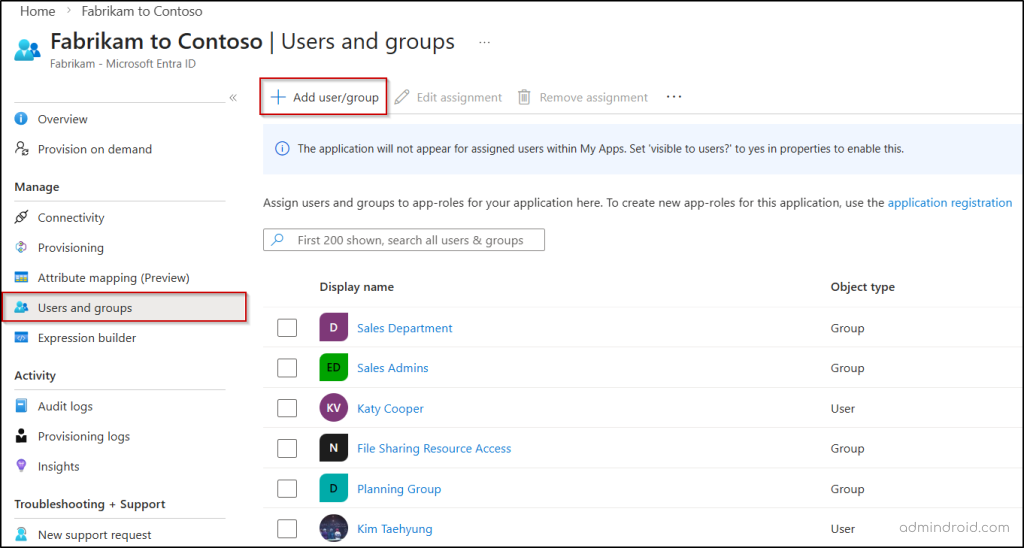The image size is (1024, 548).
Task: Click the Kim Taehyung profile photo
Action: (x=333, y=528)
